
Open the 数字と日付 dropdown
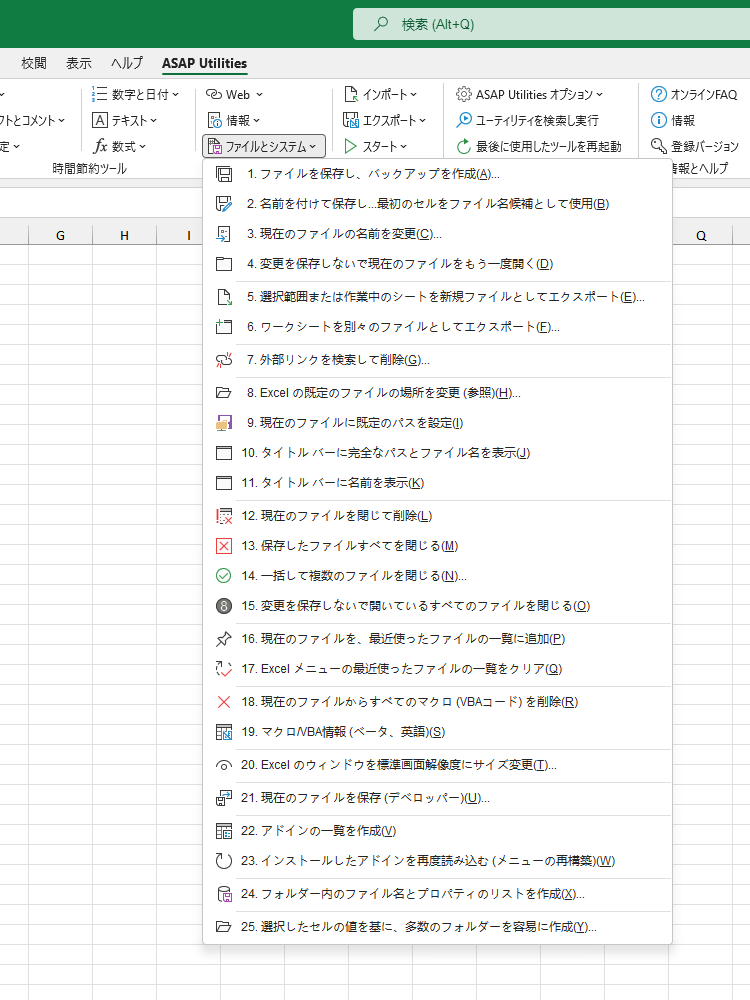pyautogui.click(x=135, y=94)
